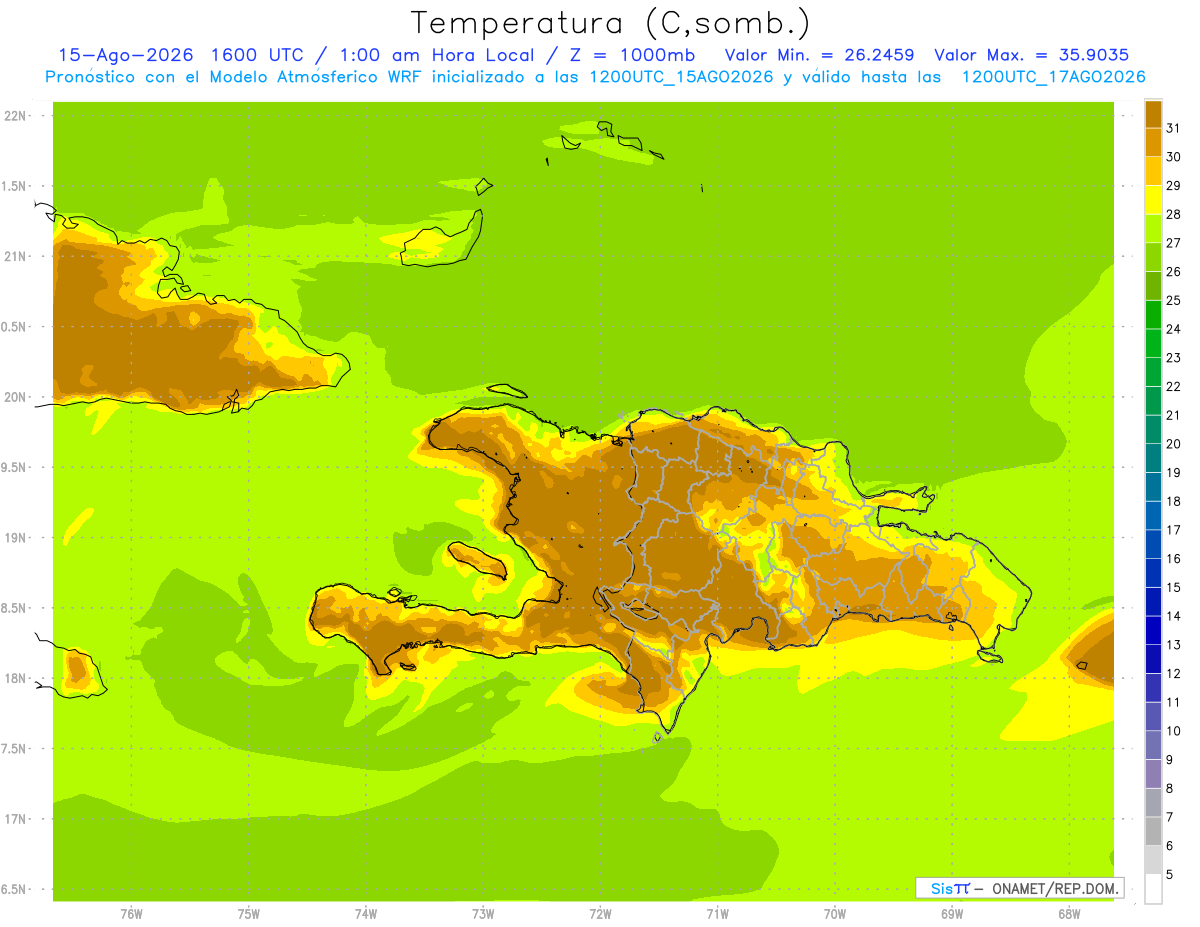Click the "SisTT - ONAMET/REP.DOM." credit box
The height and width of the screenshot is (927, 1200).
[x=1019, y=888]
